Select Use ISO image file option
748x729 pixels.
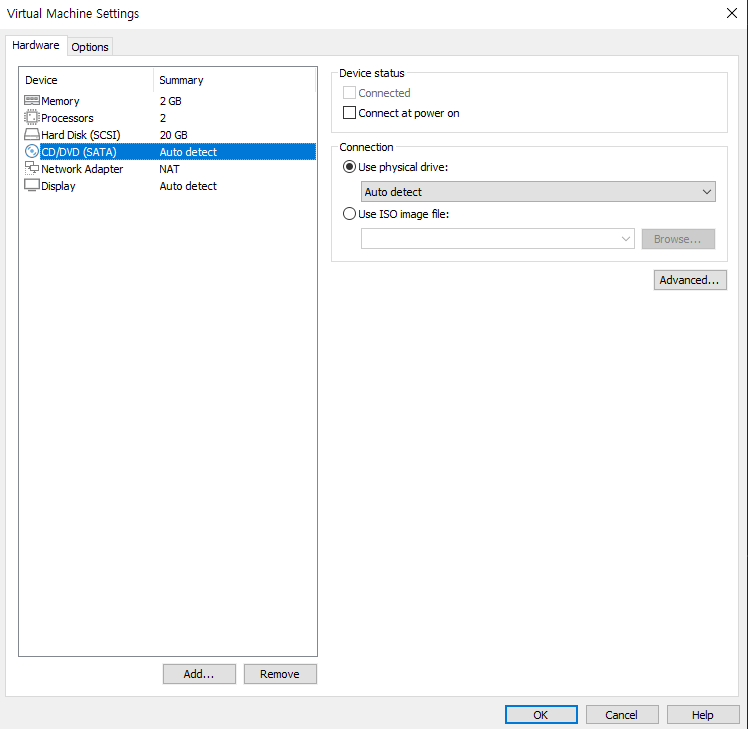[349, 214]
